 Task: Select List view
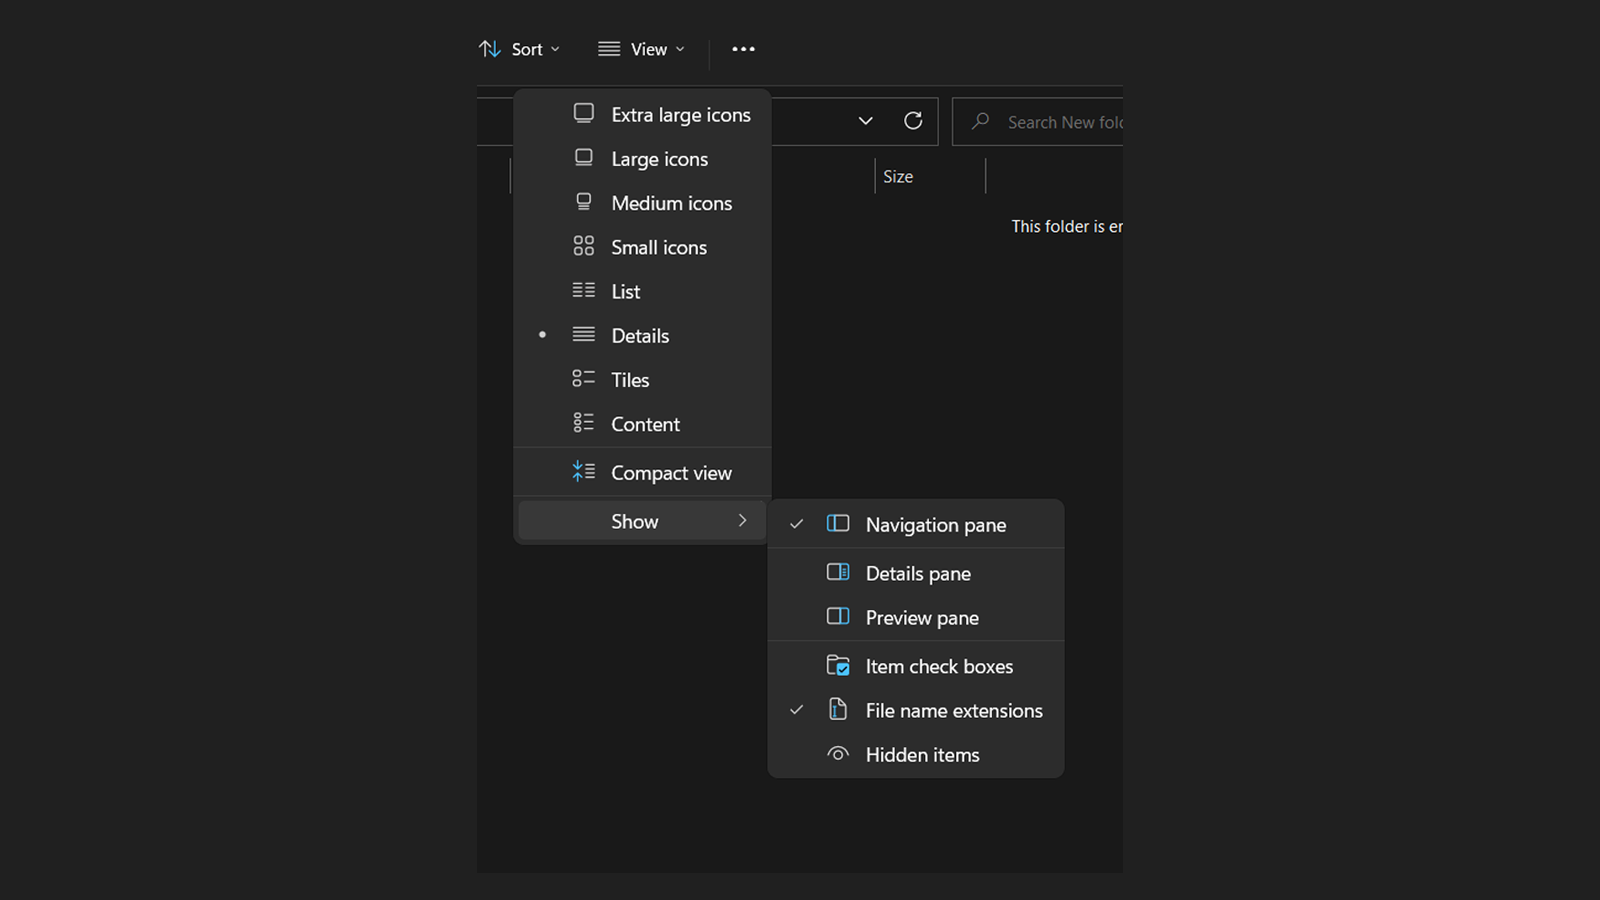coord(643,290)
